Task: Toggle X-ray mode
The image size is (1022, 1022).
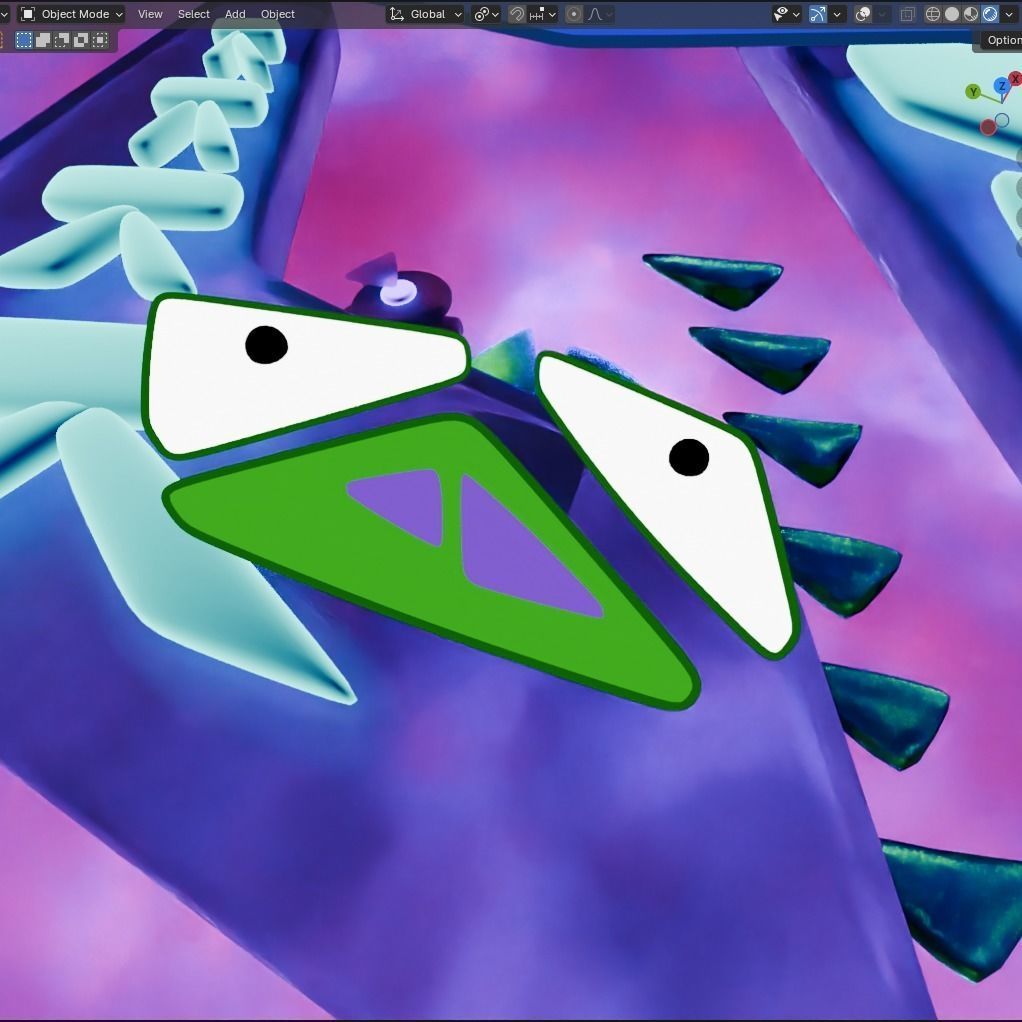Action: coord(907,14)
